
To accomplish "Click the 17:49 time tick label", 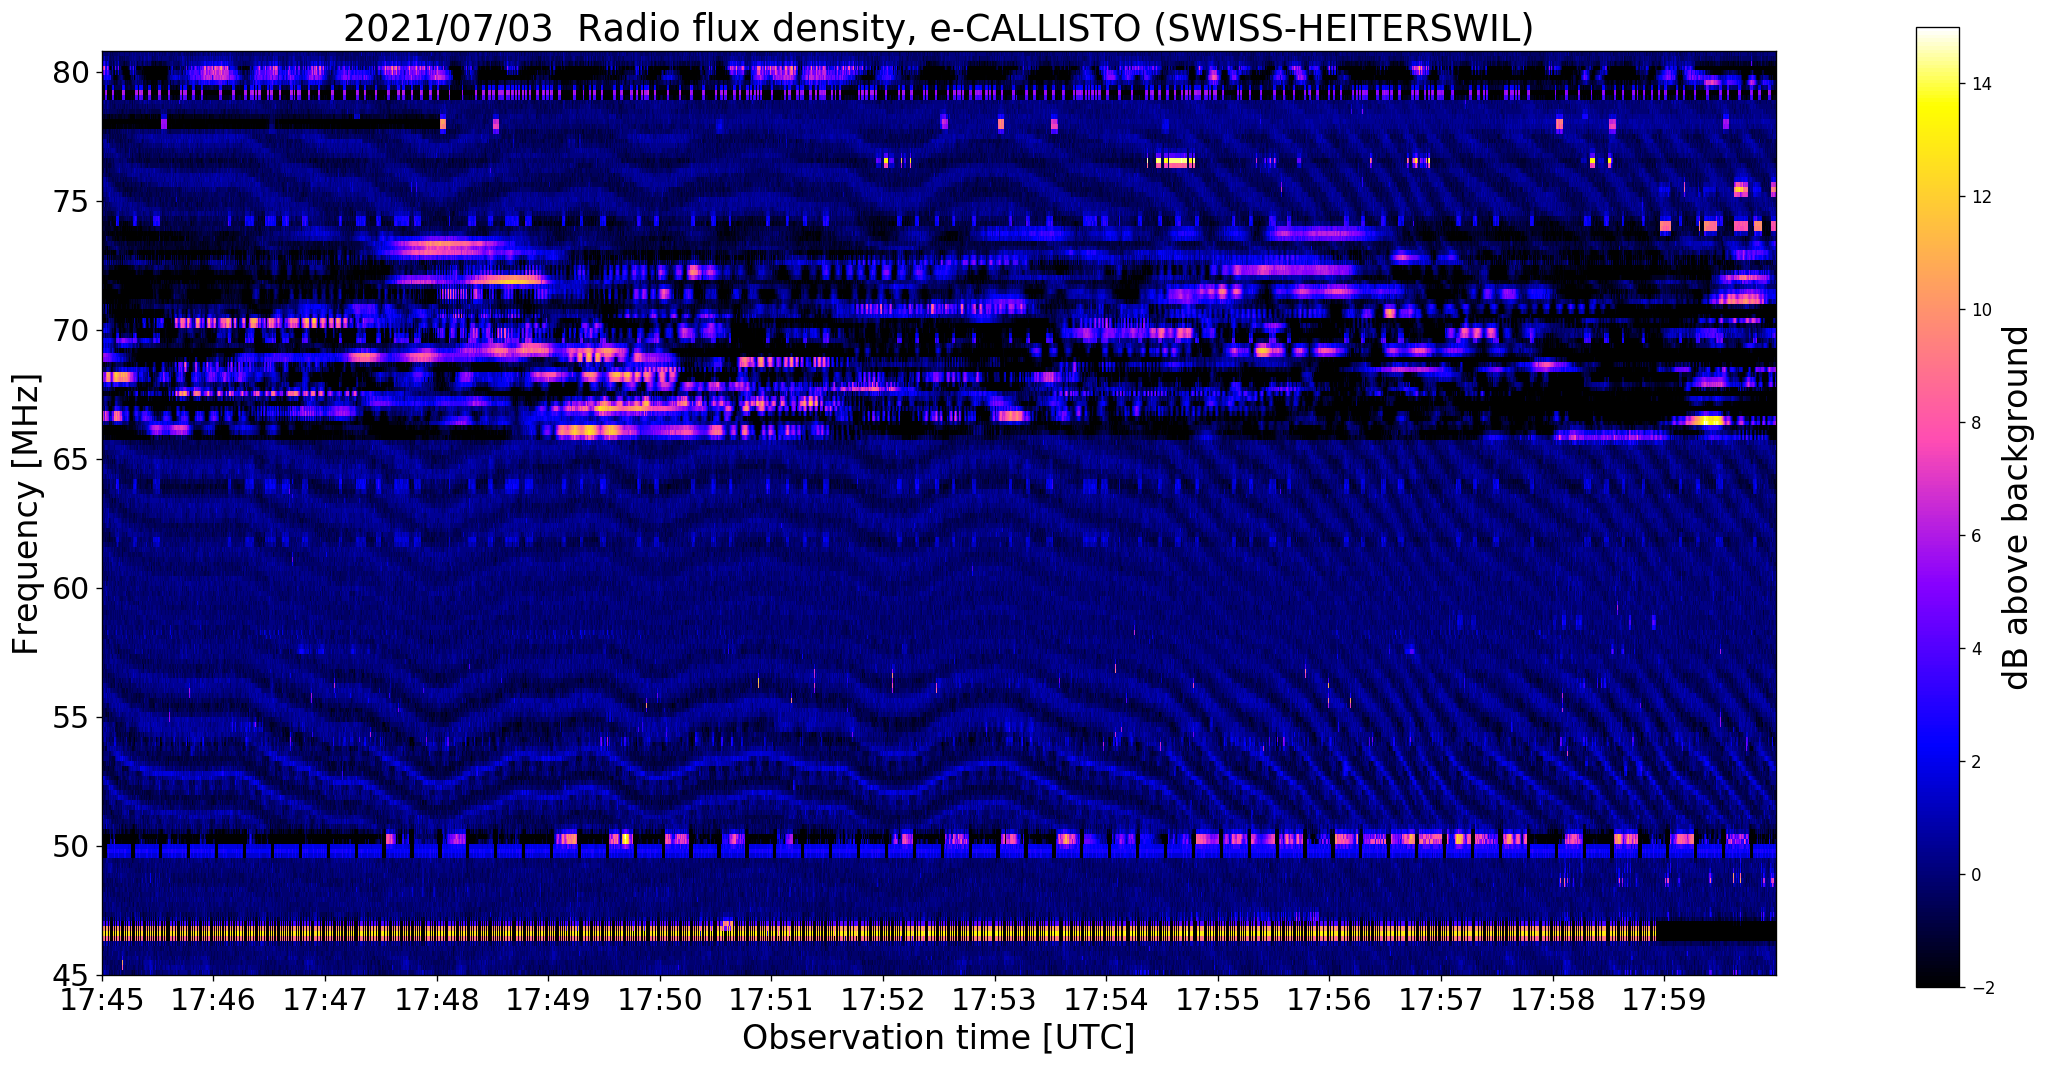I will pos(548,999).
